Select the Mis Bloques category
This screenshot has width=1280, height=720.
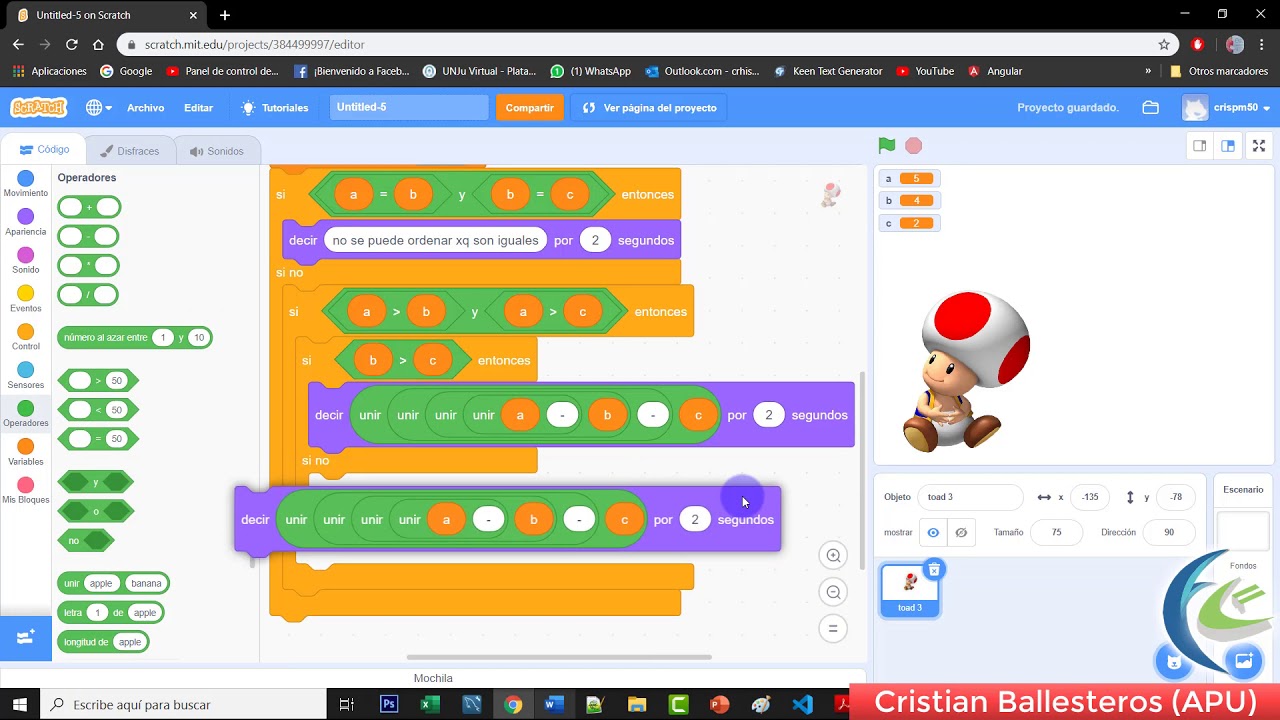[26, 491]
